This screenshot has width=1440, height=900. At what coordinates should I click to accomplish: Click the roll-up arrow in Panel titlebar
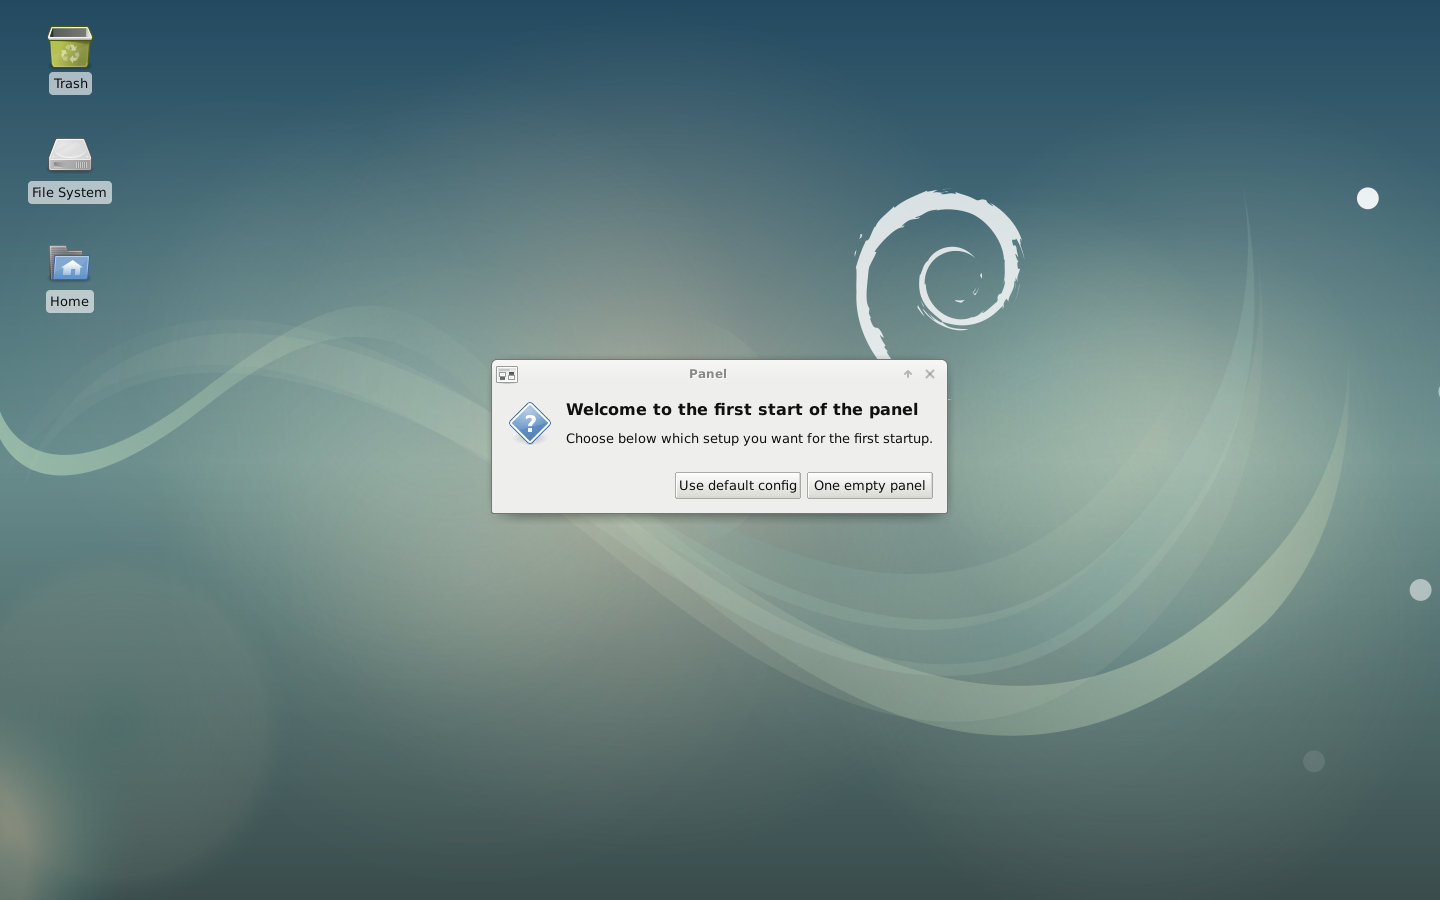(908, 374)
